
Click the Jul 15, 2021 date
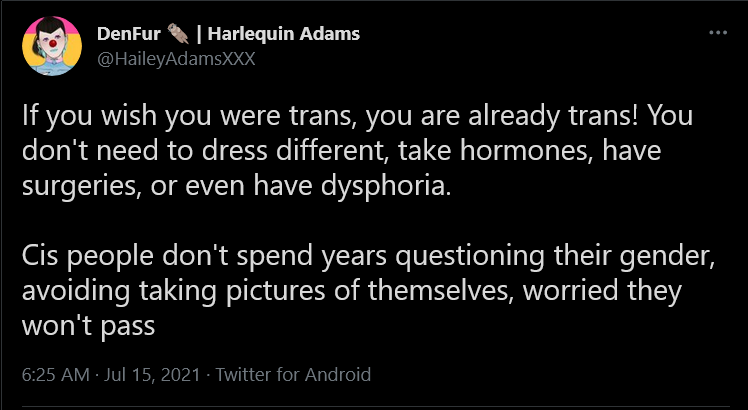point(152,374)
